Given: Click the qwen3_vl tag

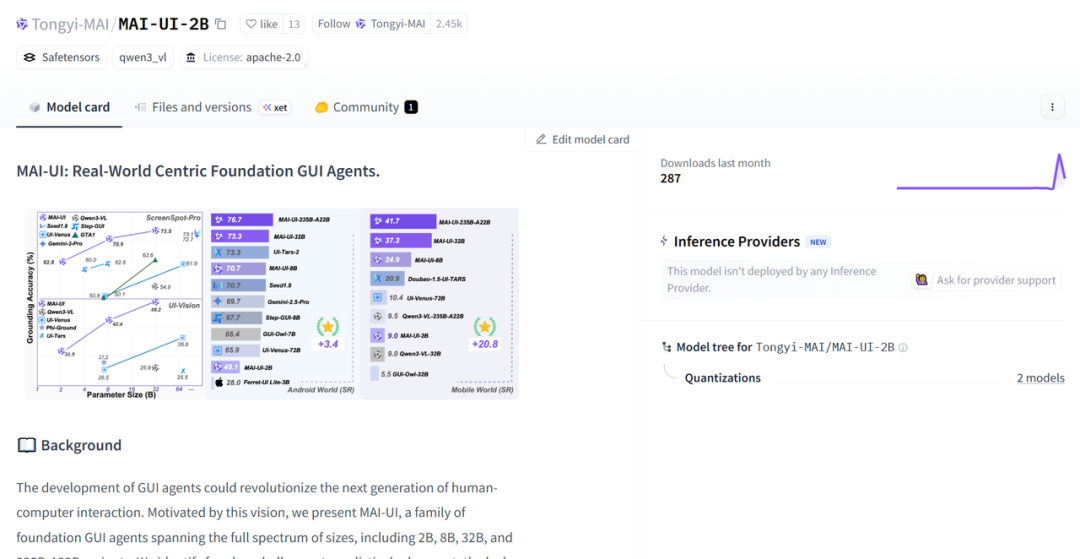Looking at the screenshot, I should tap(143, 57).
